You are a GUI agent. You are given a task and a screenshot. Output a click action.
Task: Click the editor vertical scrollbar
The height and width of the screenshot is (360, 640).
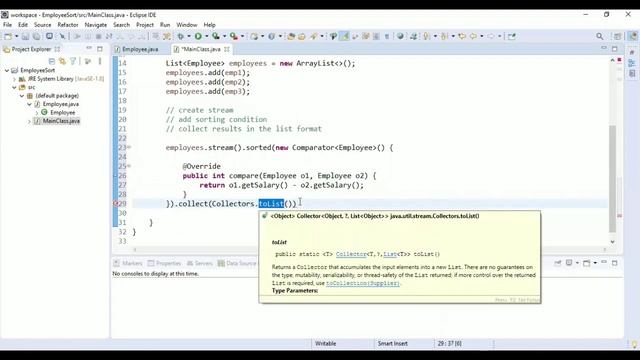pyautogui.click(x=612, y=179)
